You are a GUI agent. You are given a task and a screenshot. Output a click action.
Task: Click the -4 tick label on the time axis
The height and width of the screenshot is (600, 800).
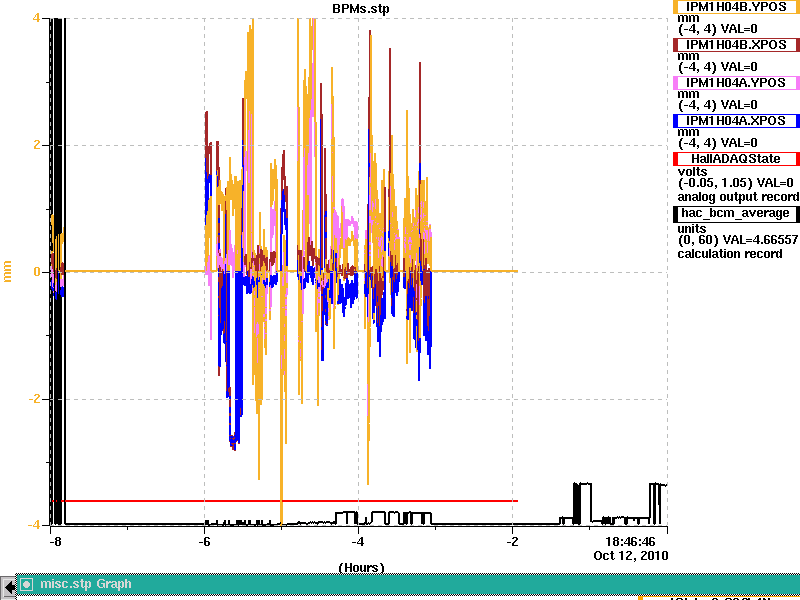[x=358, y=542]
